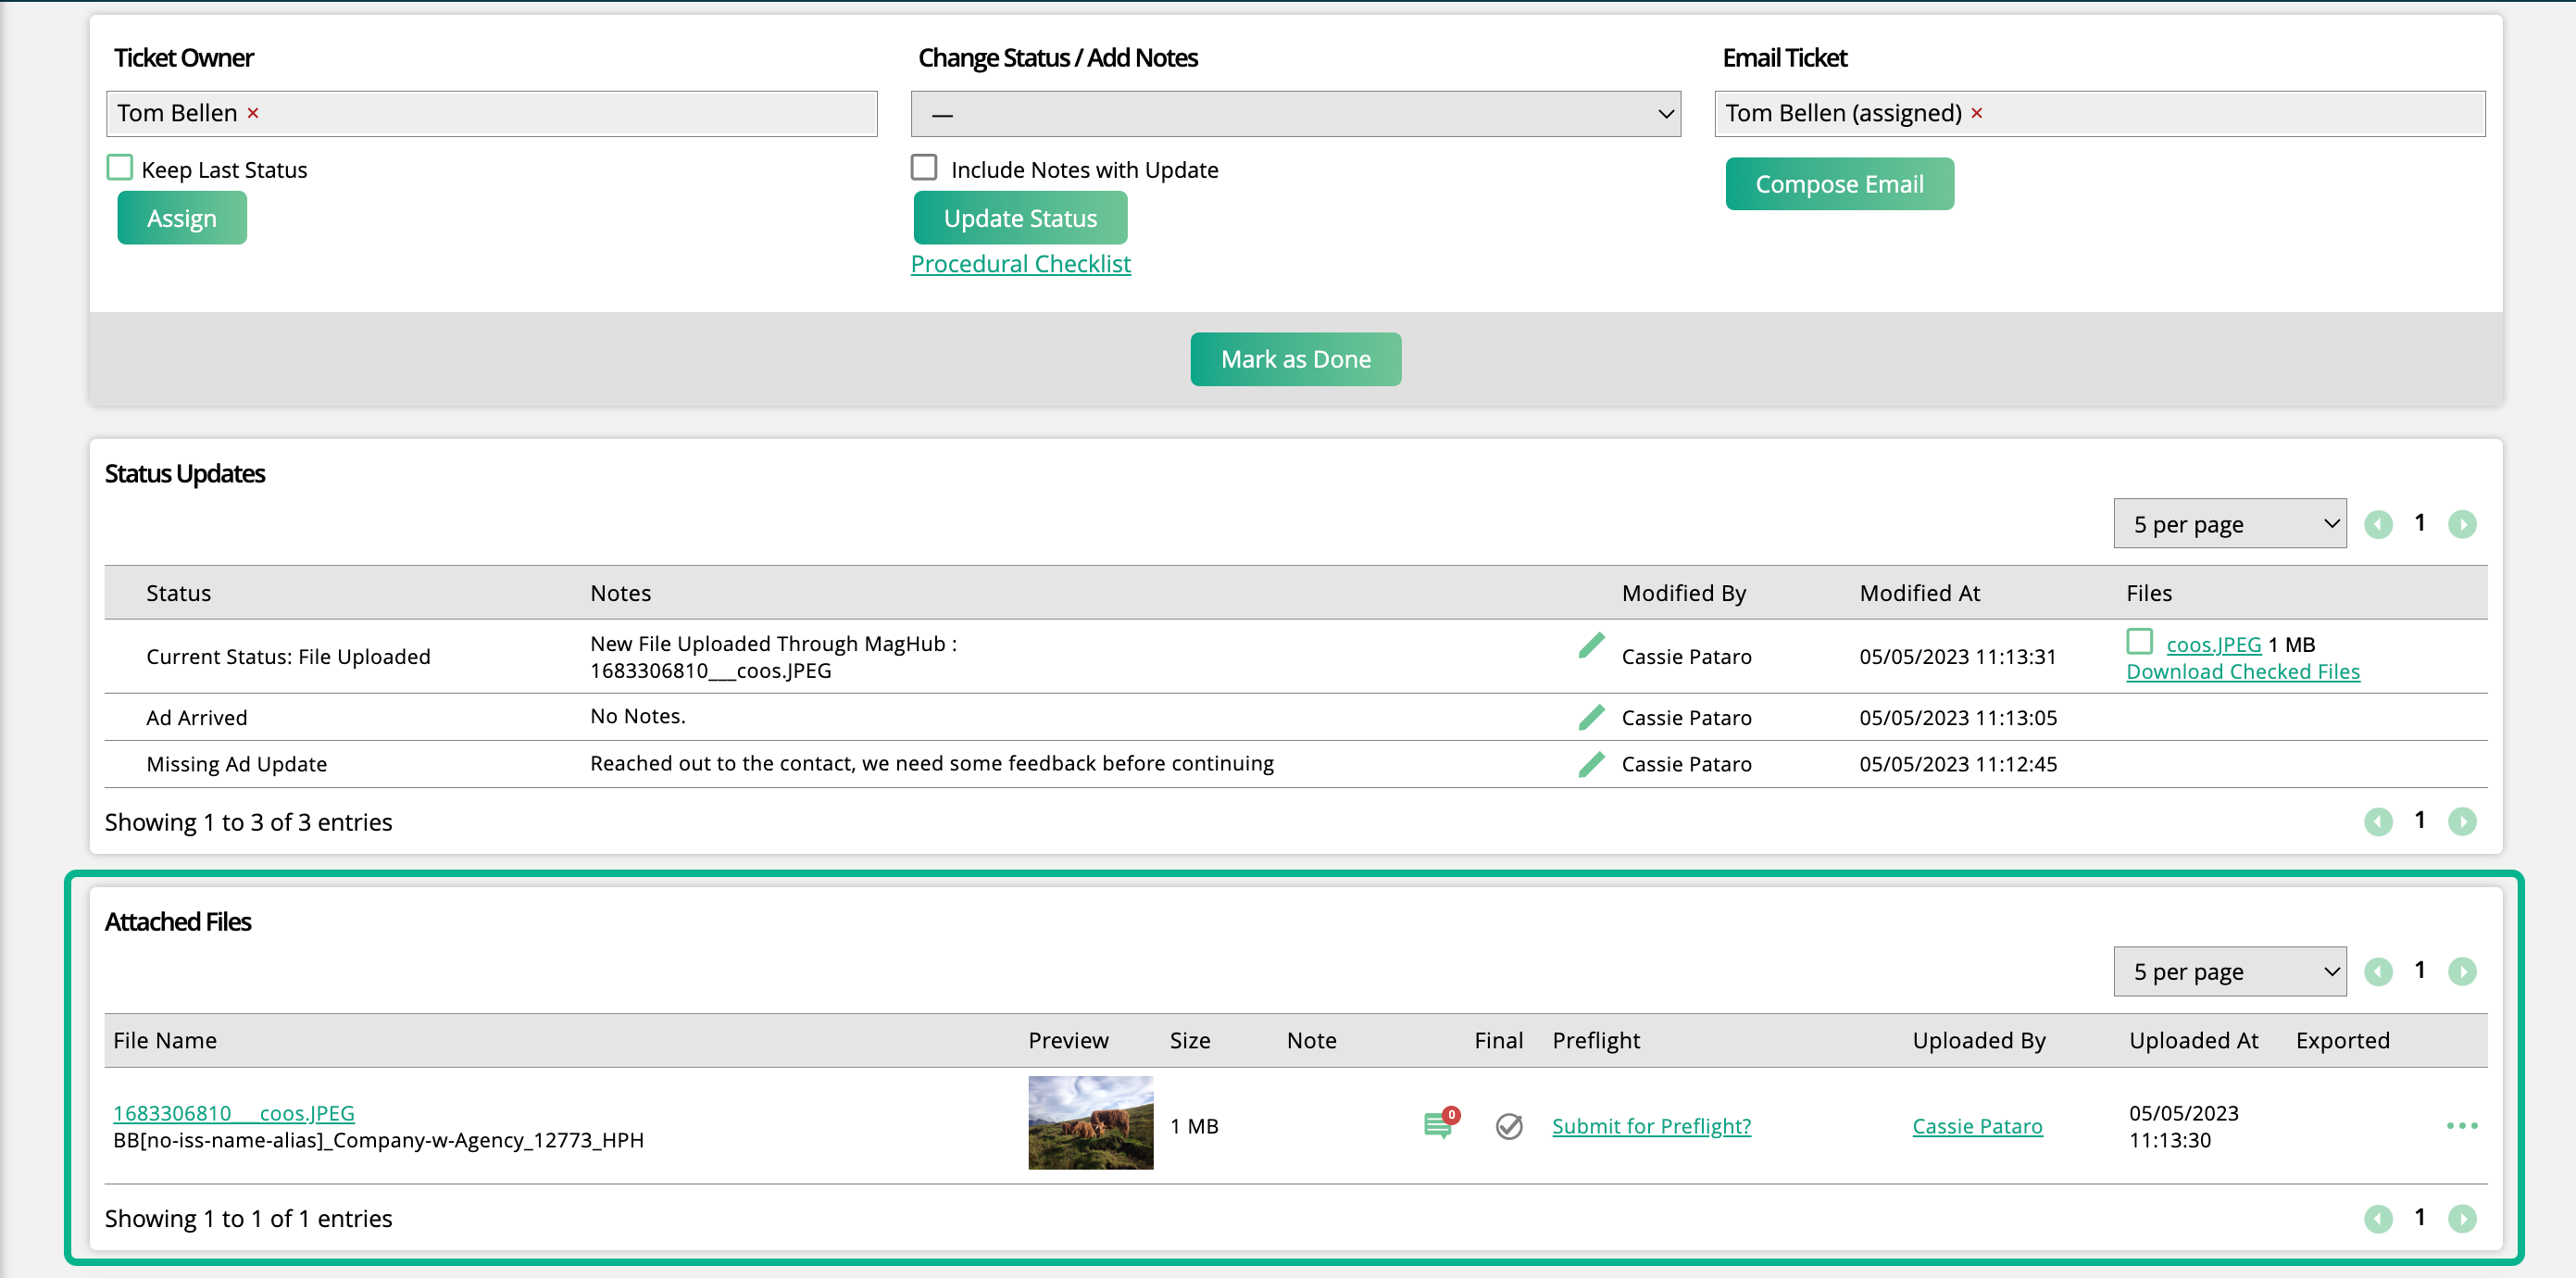2576x1278 pixels.
Task: Open the ellipsis actions menu for coos.JPEG
Action: click(2462, 1125)
